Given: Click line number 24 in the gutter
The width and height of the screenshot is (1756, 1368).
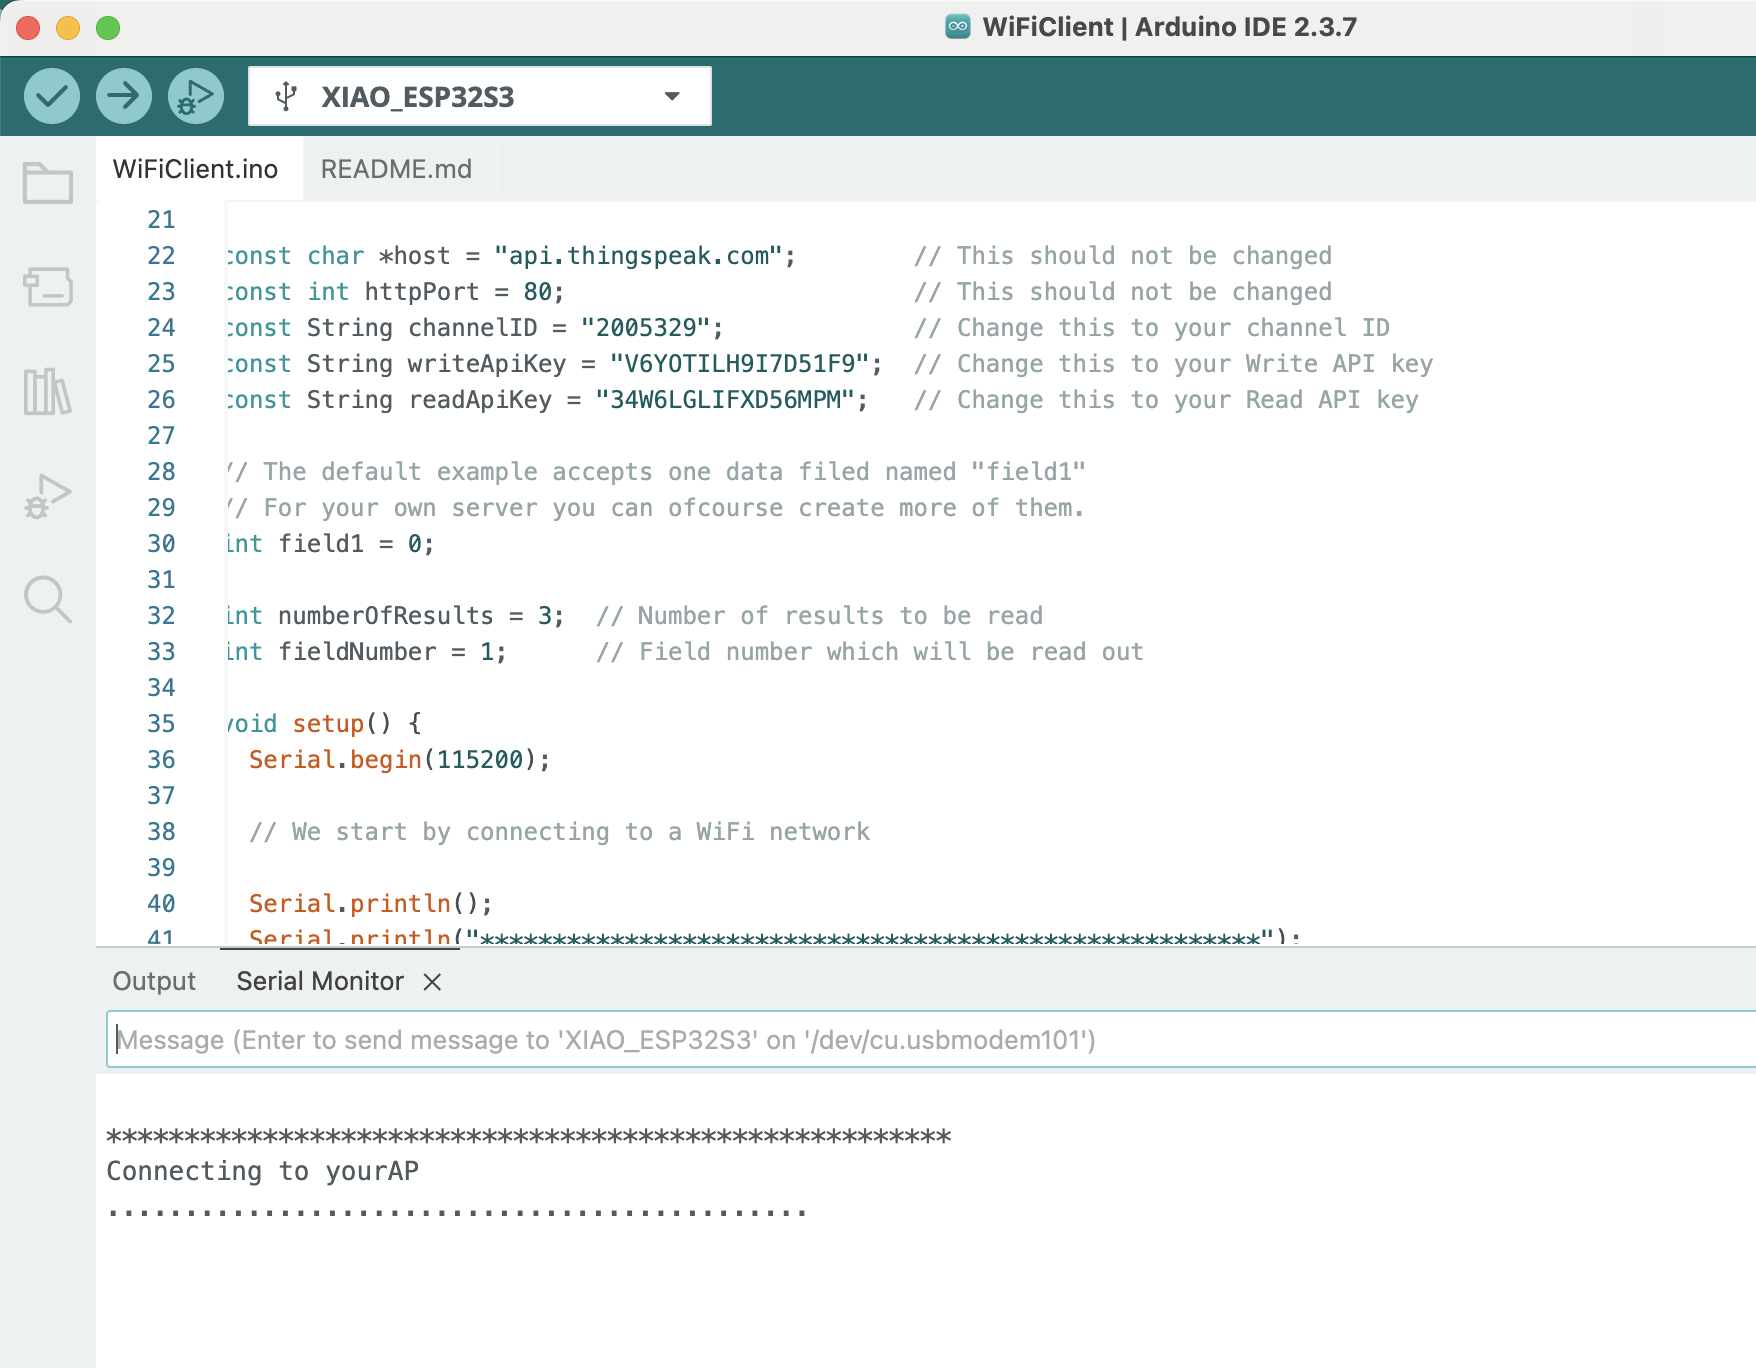Looking at the screenshot, I should (x=161, y=328).
